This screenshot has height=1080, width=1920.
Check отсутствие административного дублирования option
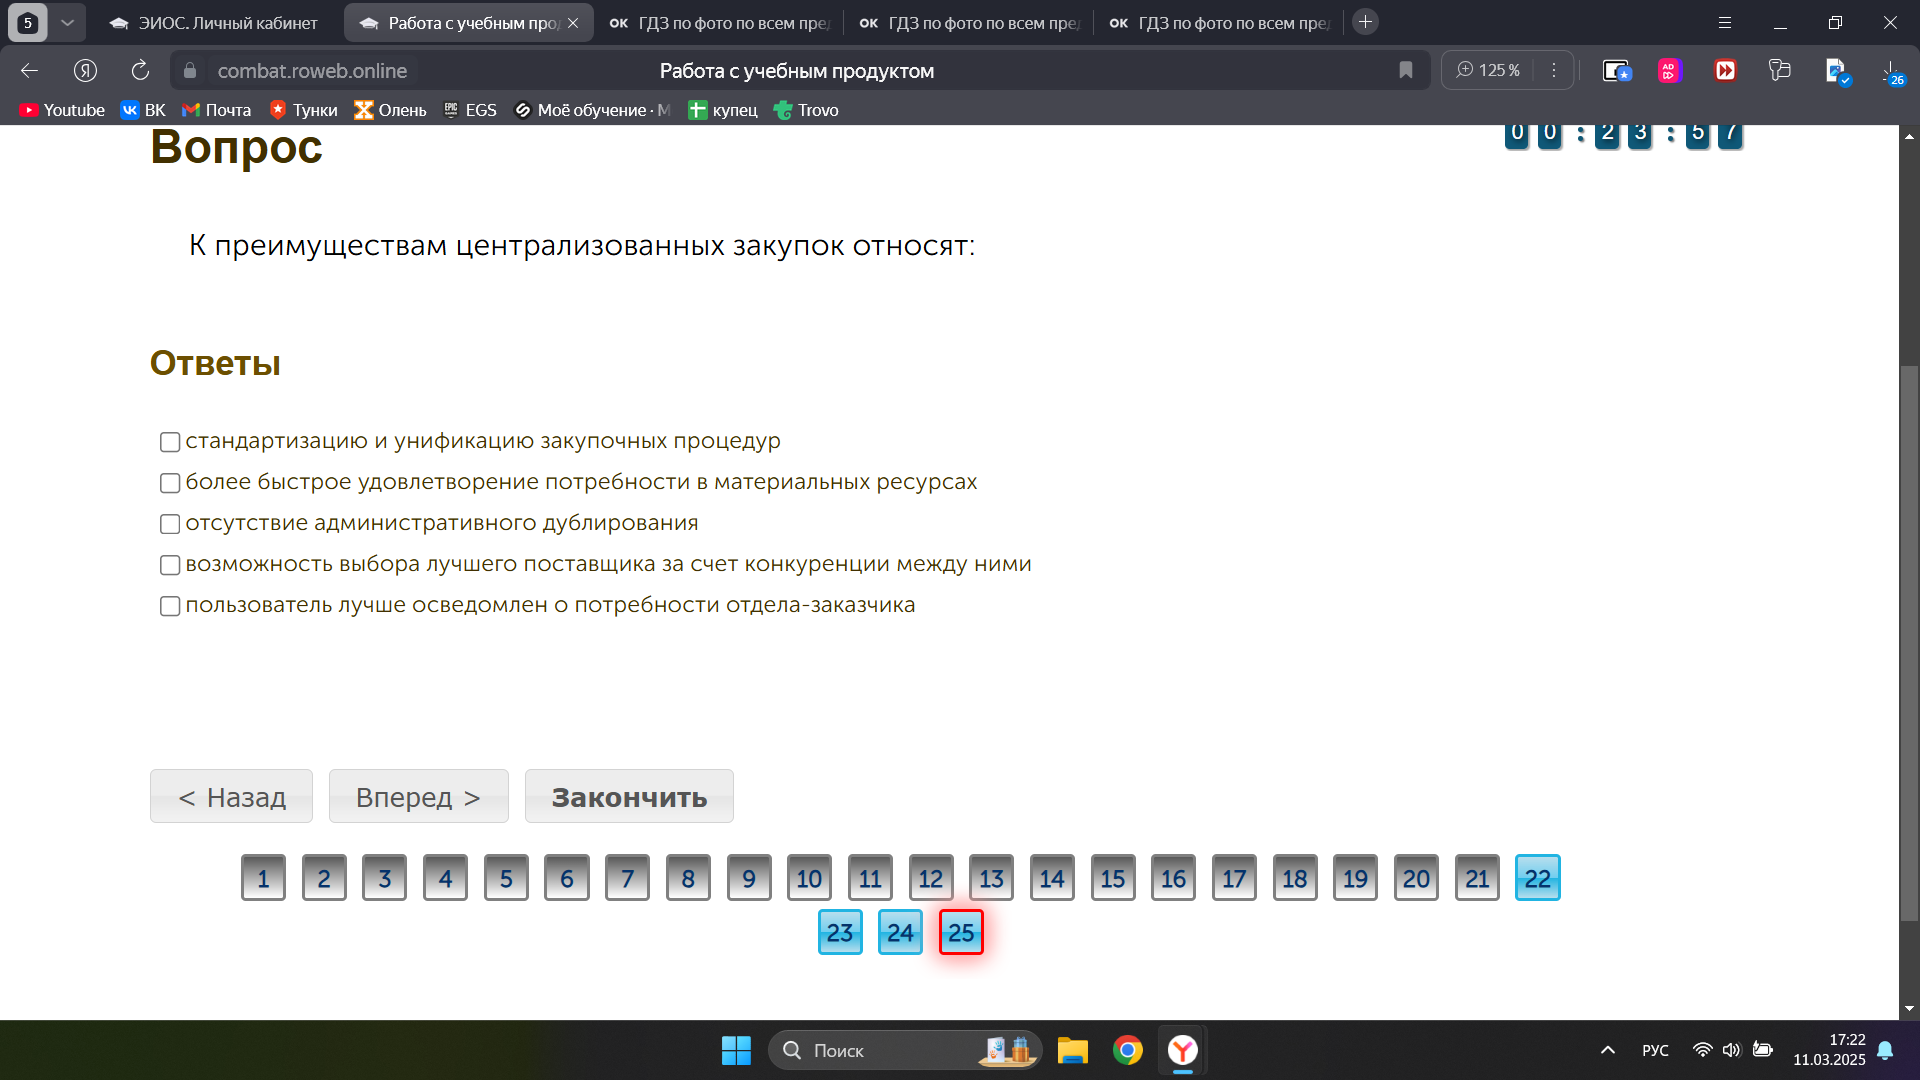coord(170,524)
